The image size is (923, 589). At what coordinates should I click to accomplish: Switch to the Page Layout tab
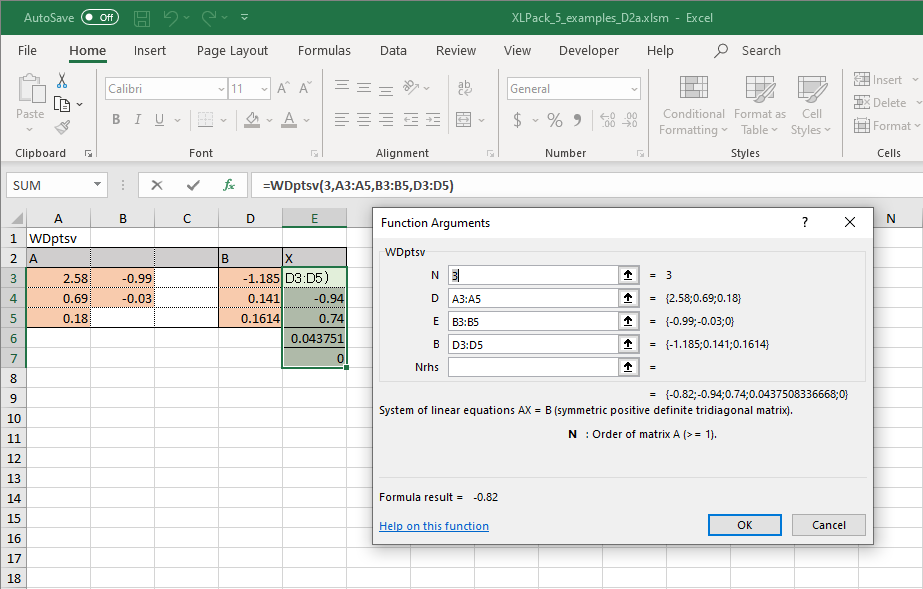coord(232,51)
